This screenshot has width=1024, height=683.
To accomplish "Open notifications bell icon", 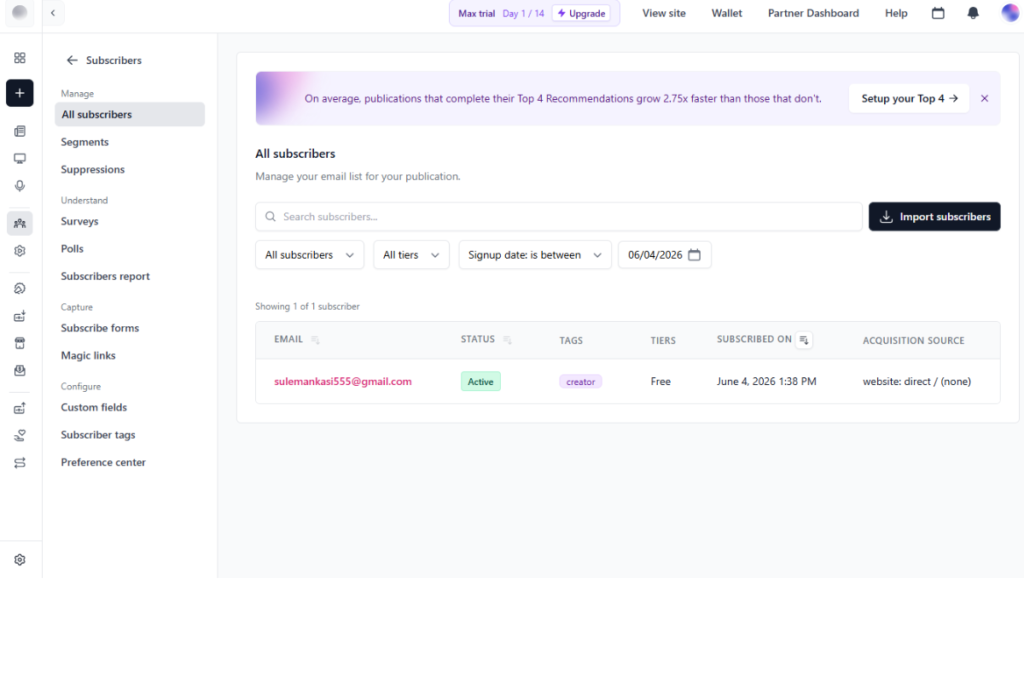I will (x=972, y=13).
